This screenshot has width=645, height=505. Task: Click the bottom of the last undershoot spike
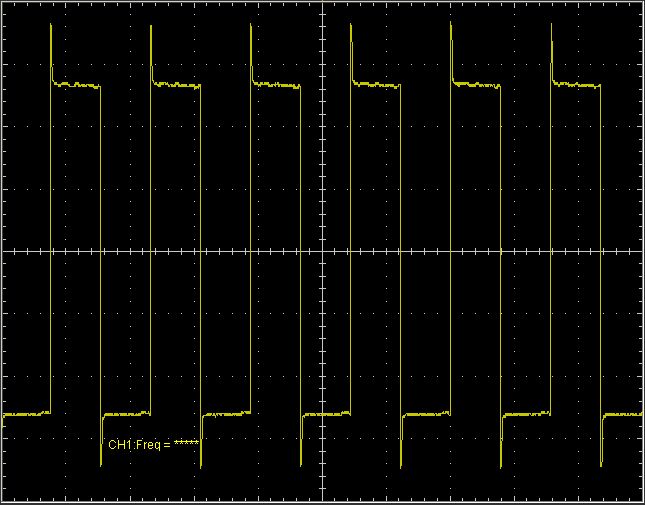pyautogui.click(x=601, y=465)
